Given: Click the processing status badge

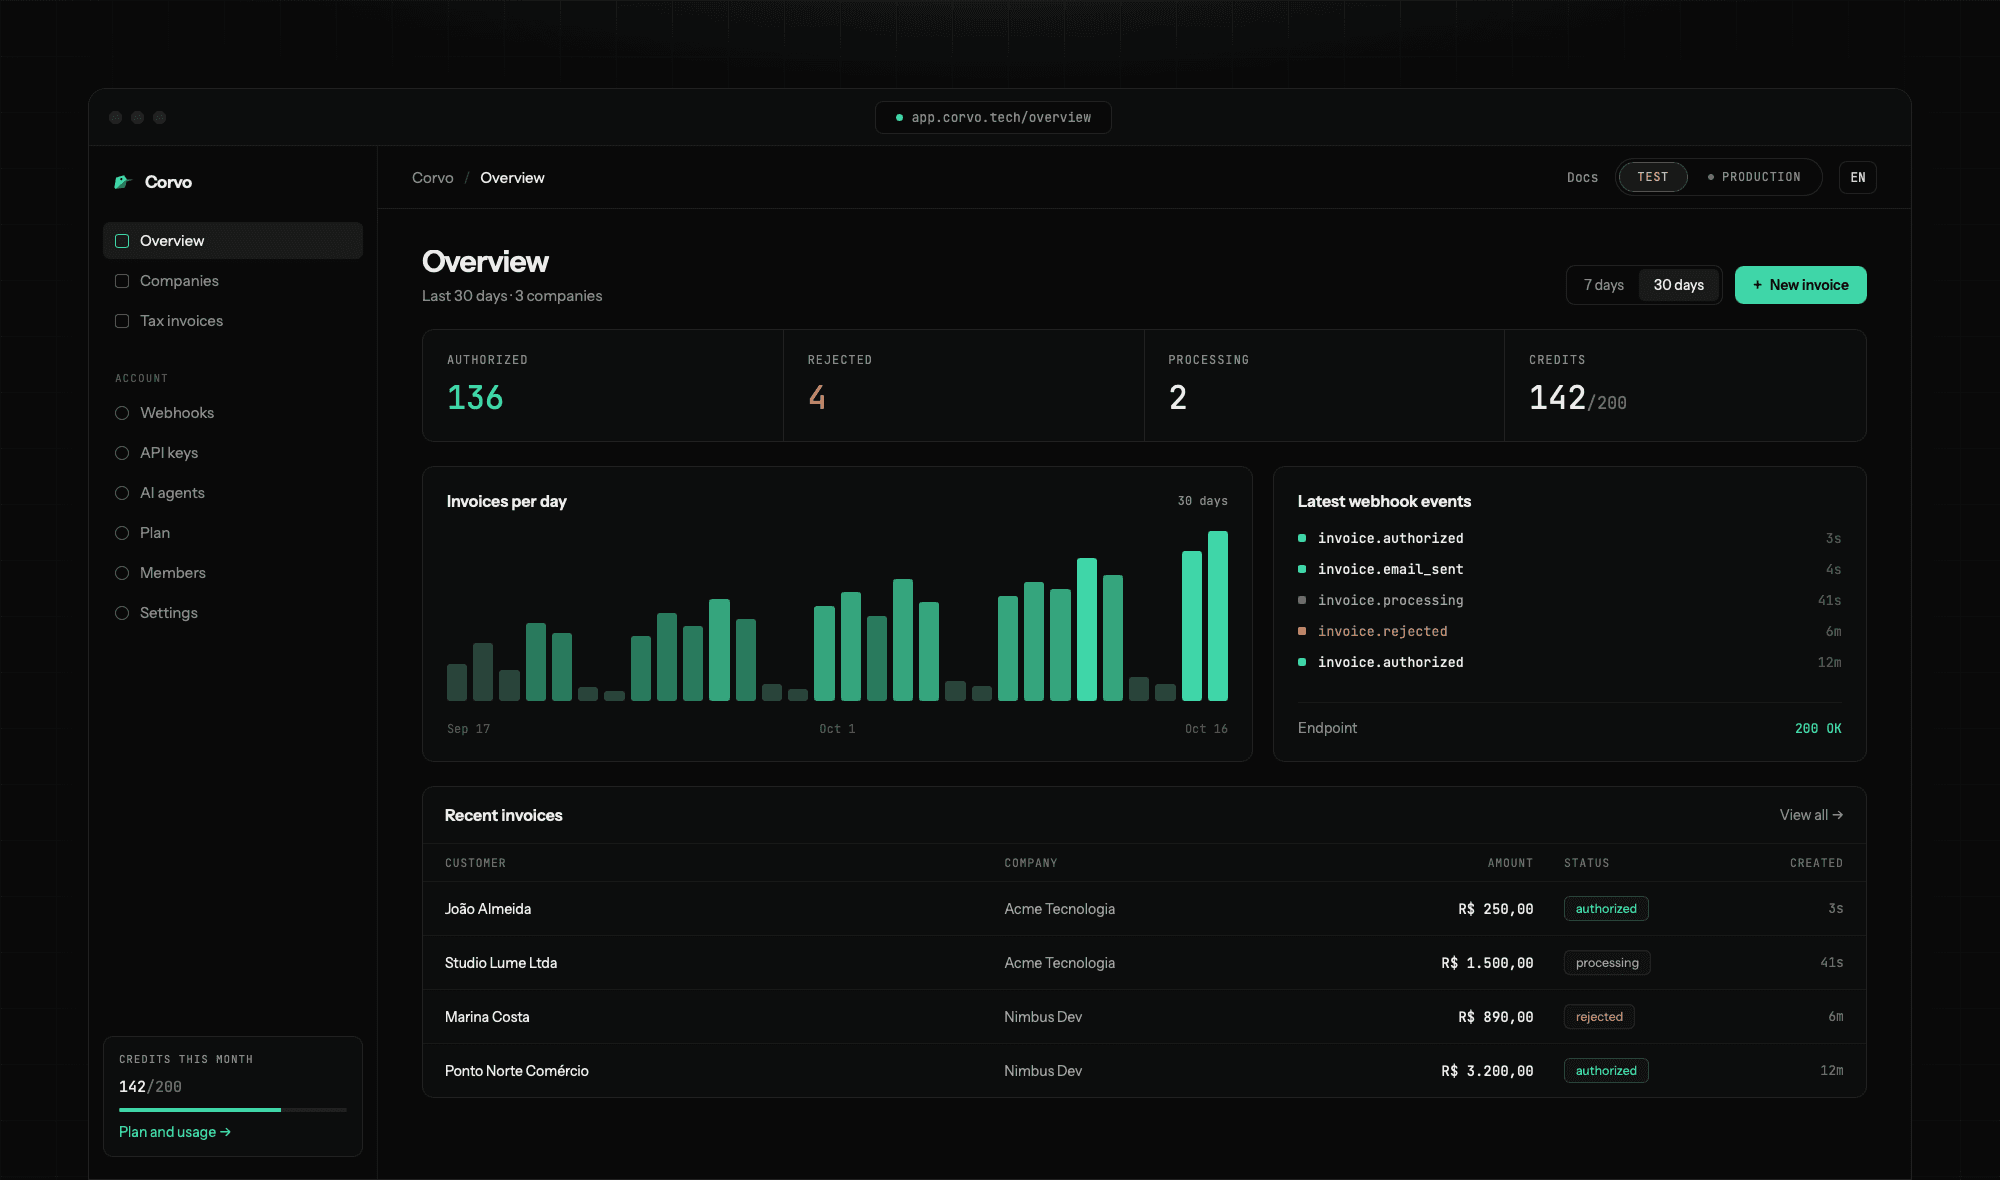Looking at the screenshot, I should [x=1607, y=963].
